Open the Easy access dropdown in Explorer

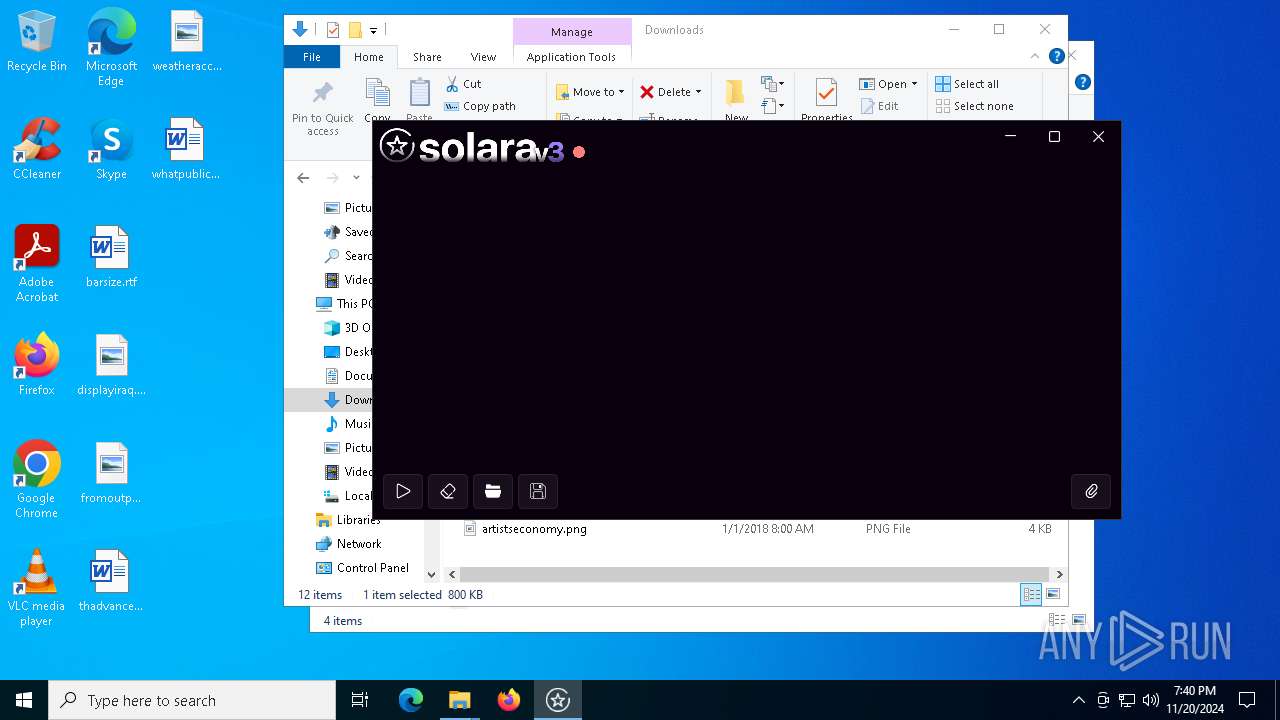click(x=772, y=105)
